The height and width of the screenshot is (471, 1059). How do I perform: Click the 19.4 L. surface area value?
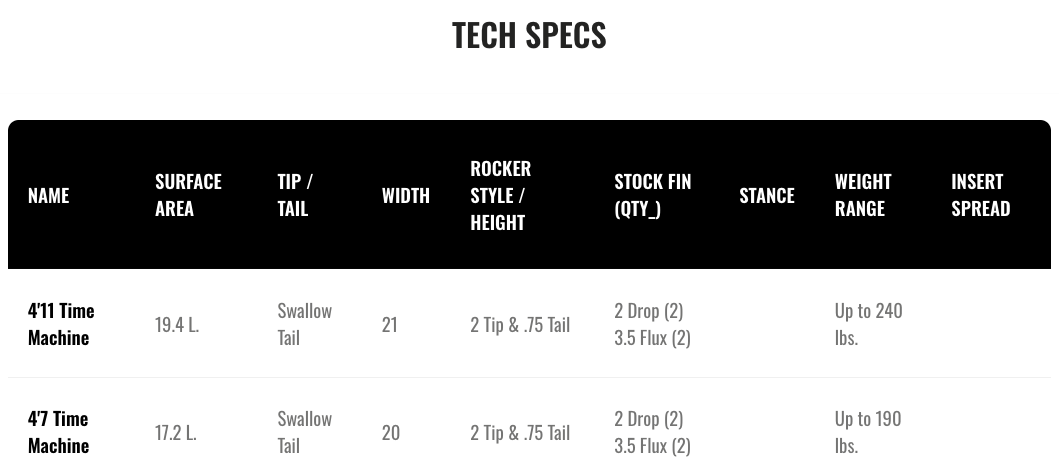[177, 324]
